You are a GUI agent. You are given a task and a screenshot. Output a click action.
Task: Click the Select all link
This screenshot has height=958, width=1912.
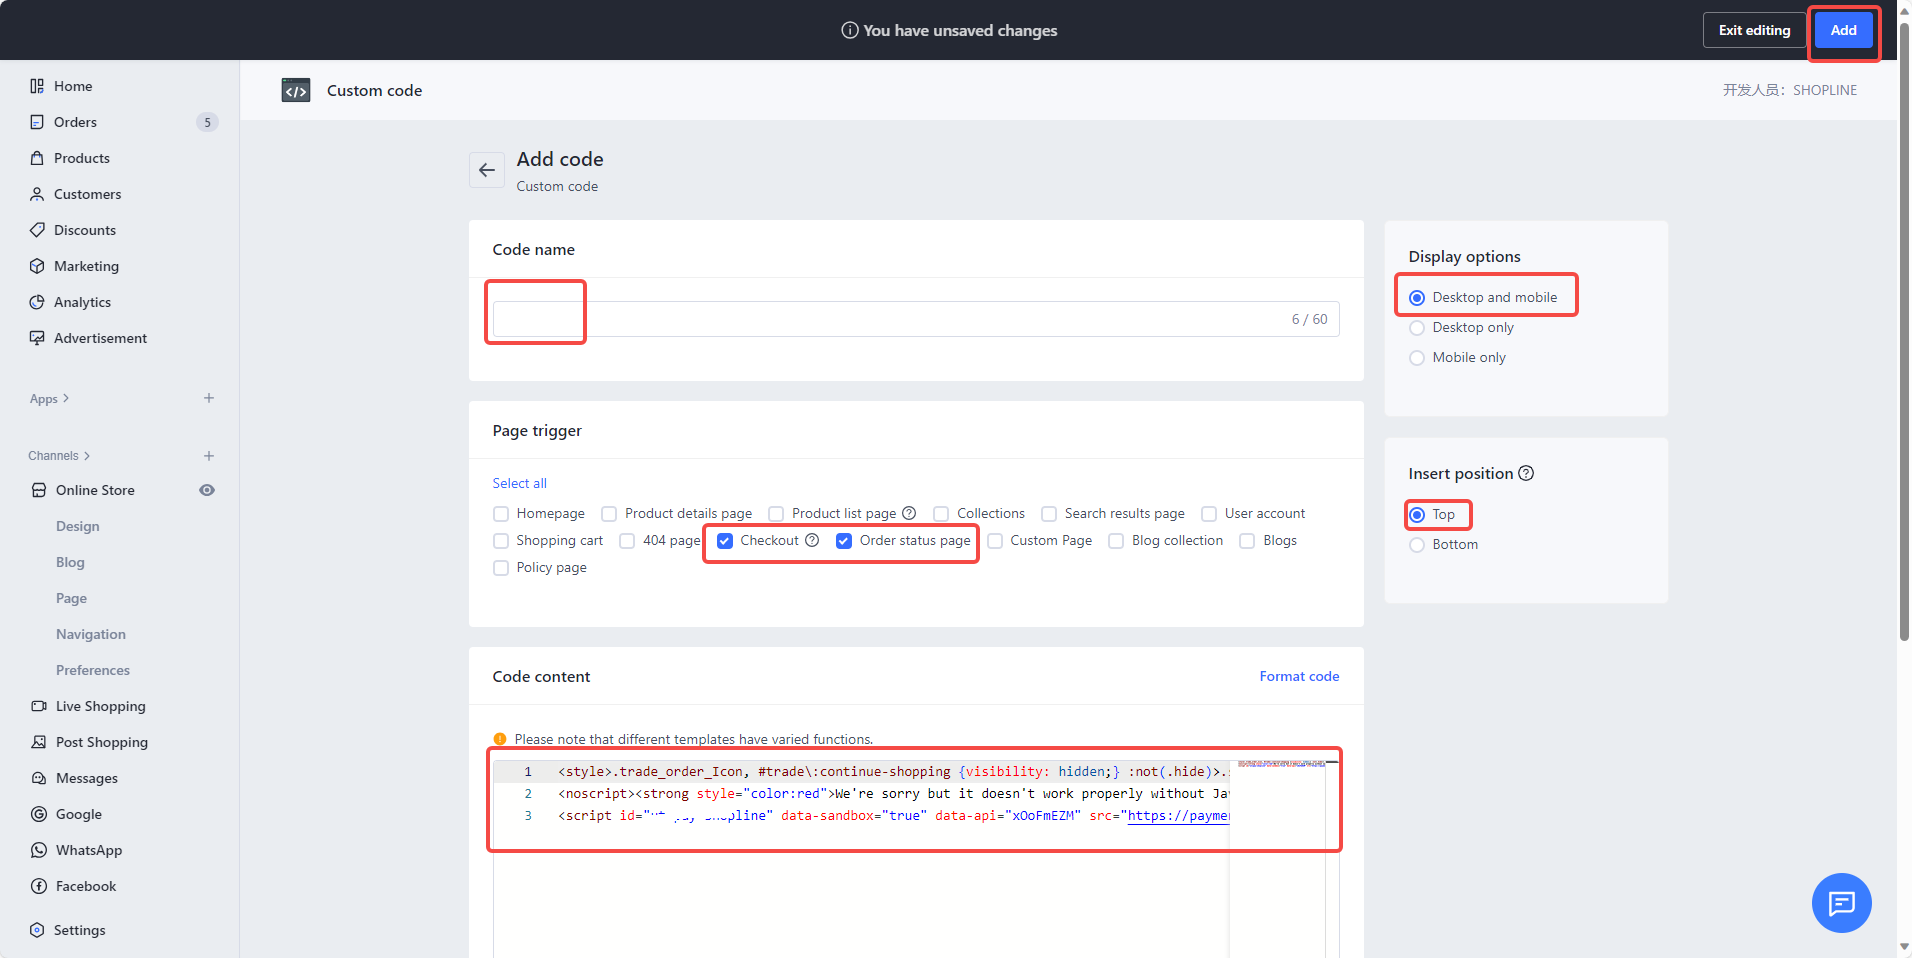click(519, 483)
